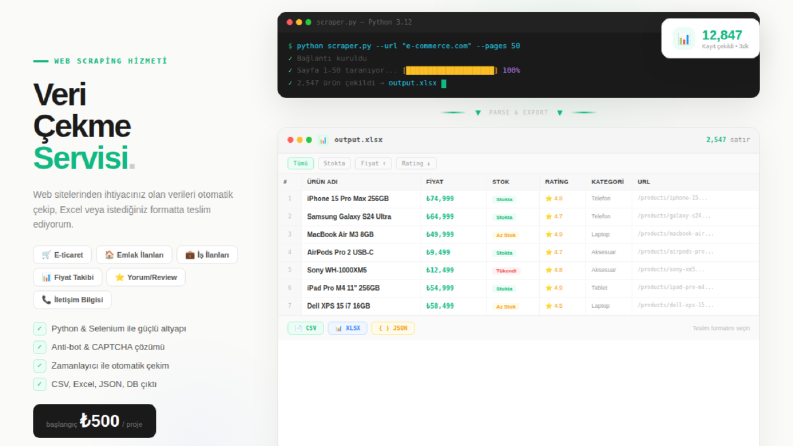Click the red close dot in terminal window
This screenshot has width=793, height=446.
point(290,22)
